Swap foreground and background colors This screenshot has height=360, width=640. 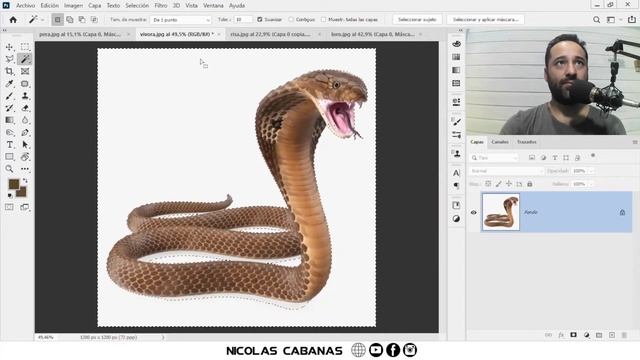click(x=25, y=181)
